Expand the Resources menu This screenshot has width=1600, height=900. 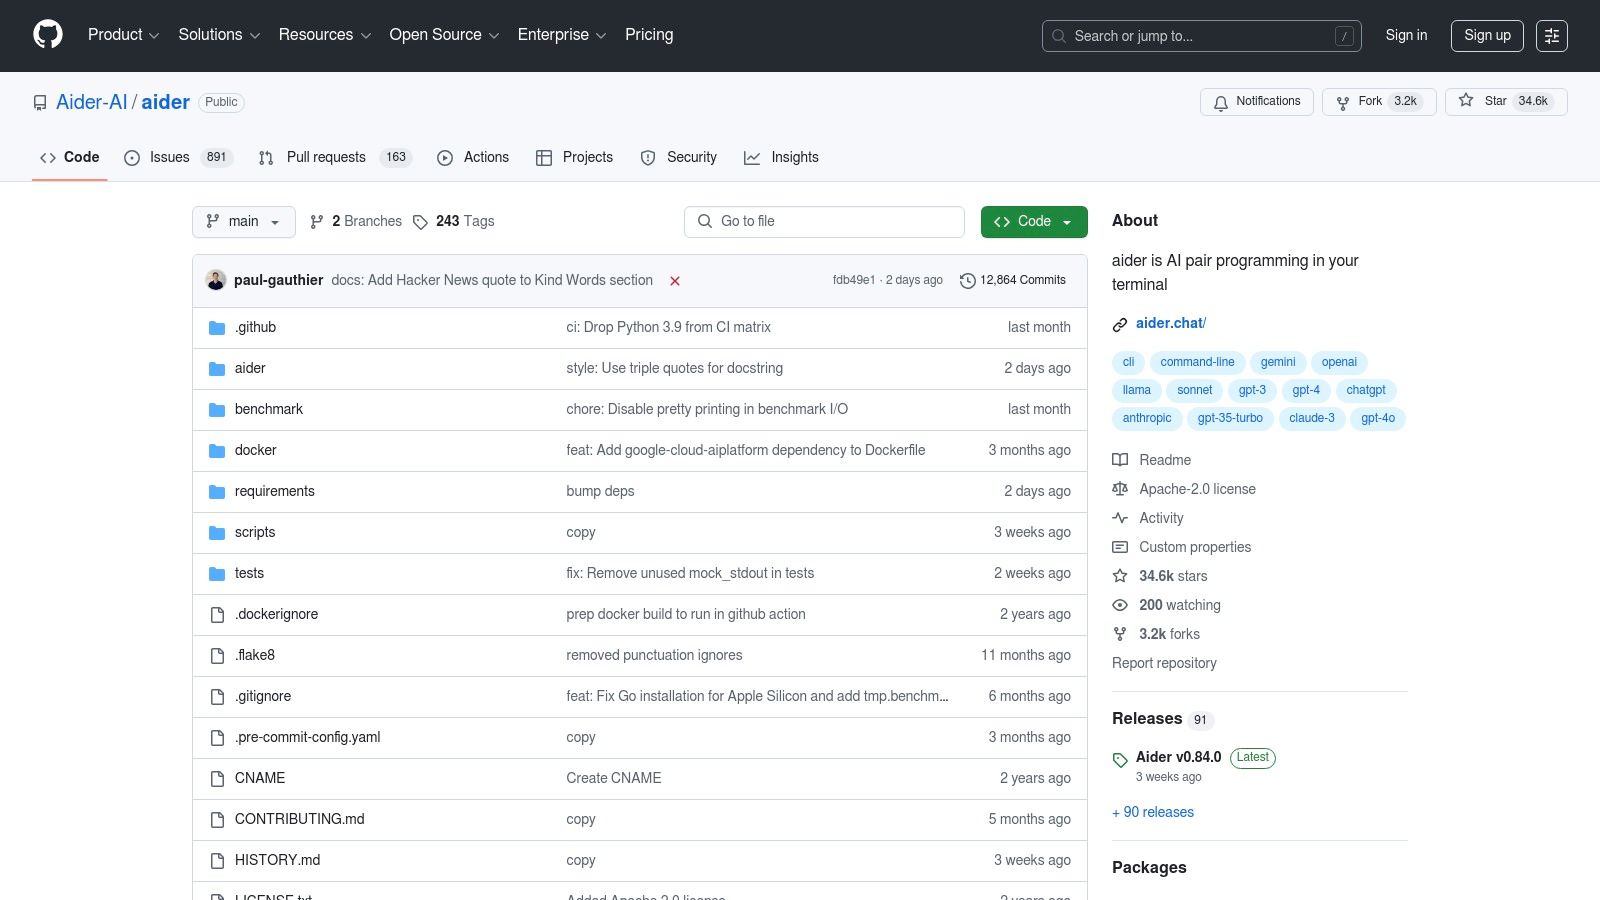(325, 35)
